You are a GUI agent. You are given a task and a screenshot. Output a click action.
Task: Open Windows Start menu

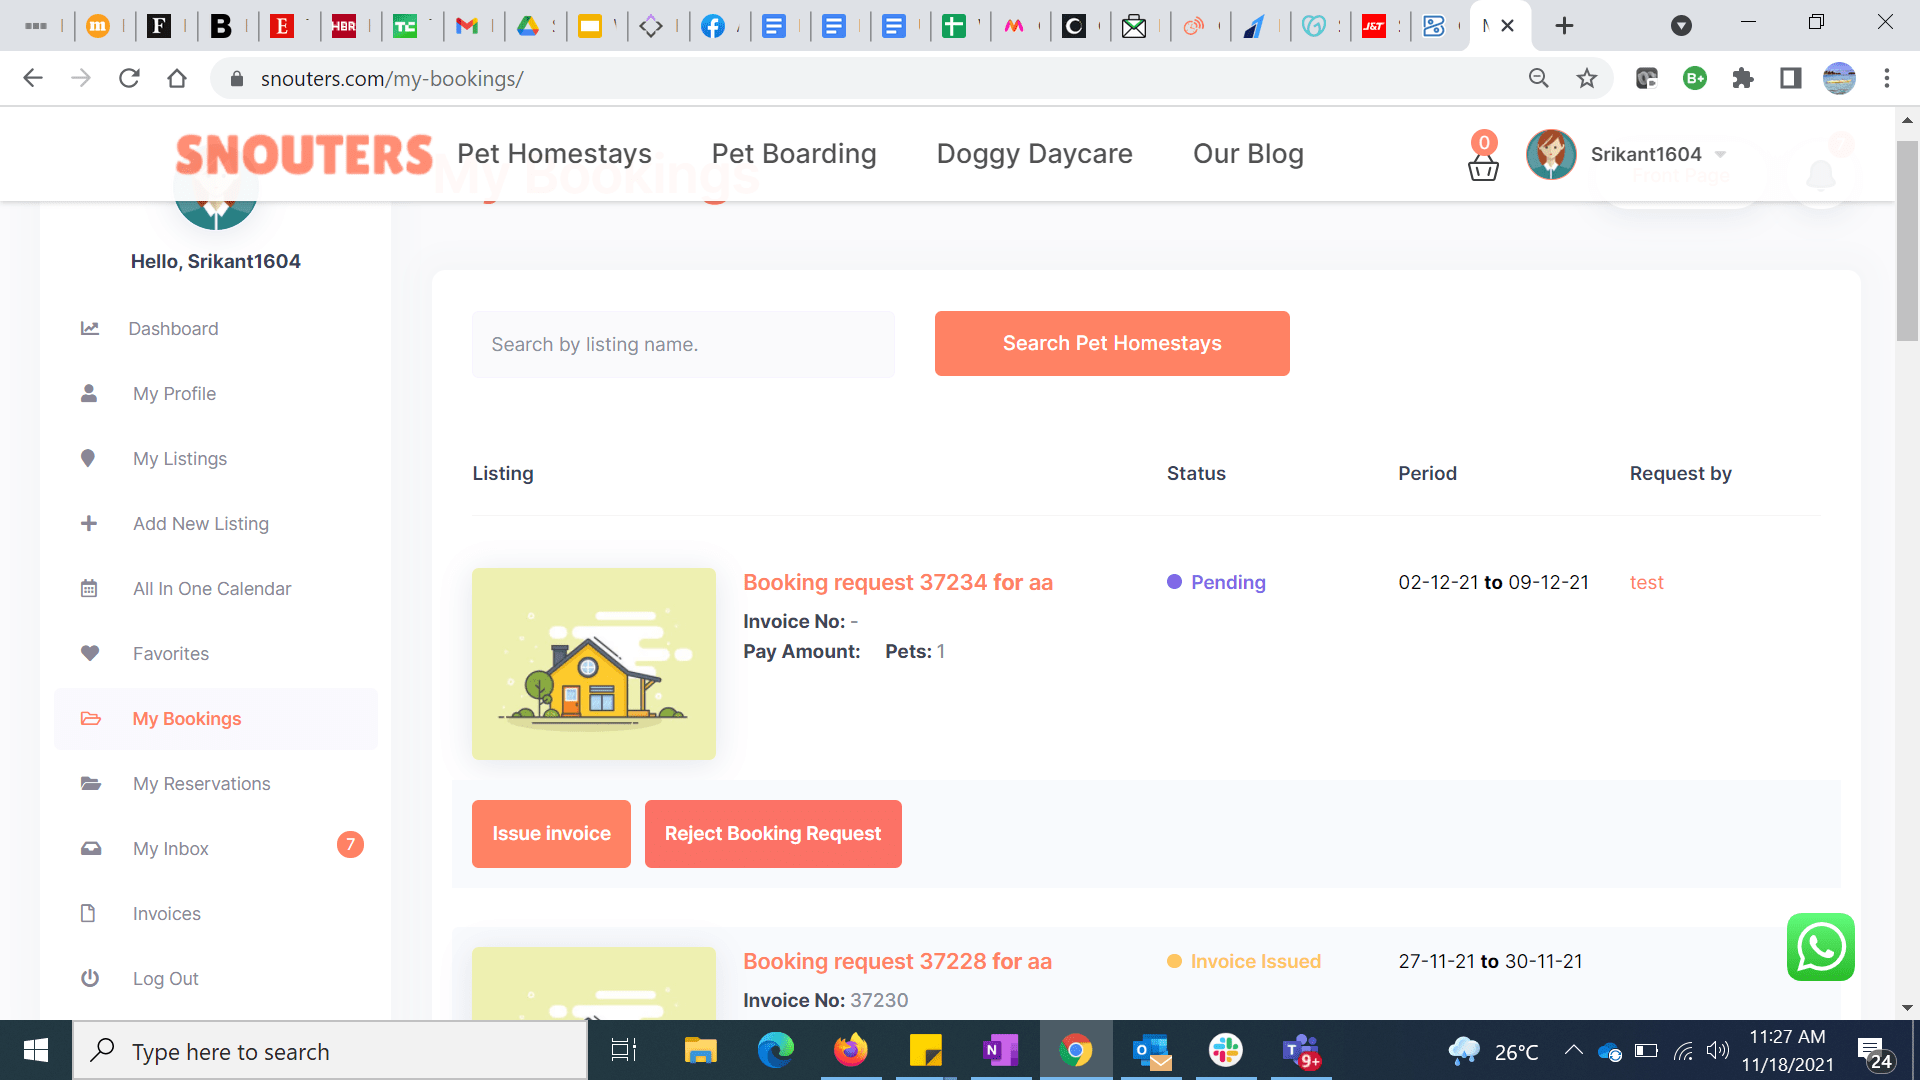tap(36, 1050)
